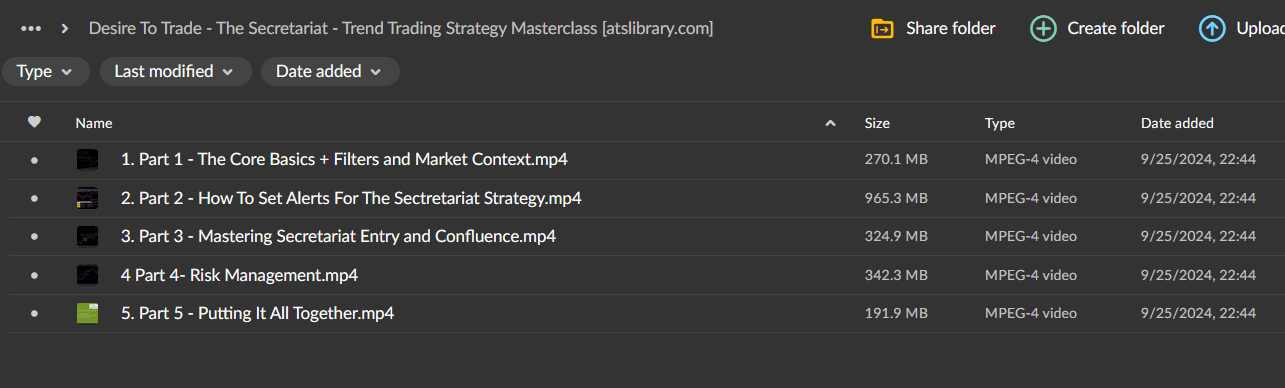Viewport: 1285px width, 388px height.
Task: Expand the Last modified filter dropdown
Action: pyautogui.click(x=175, y=71)
